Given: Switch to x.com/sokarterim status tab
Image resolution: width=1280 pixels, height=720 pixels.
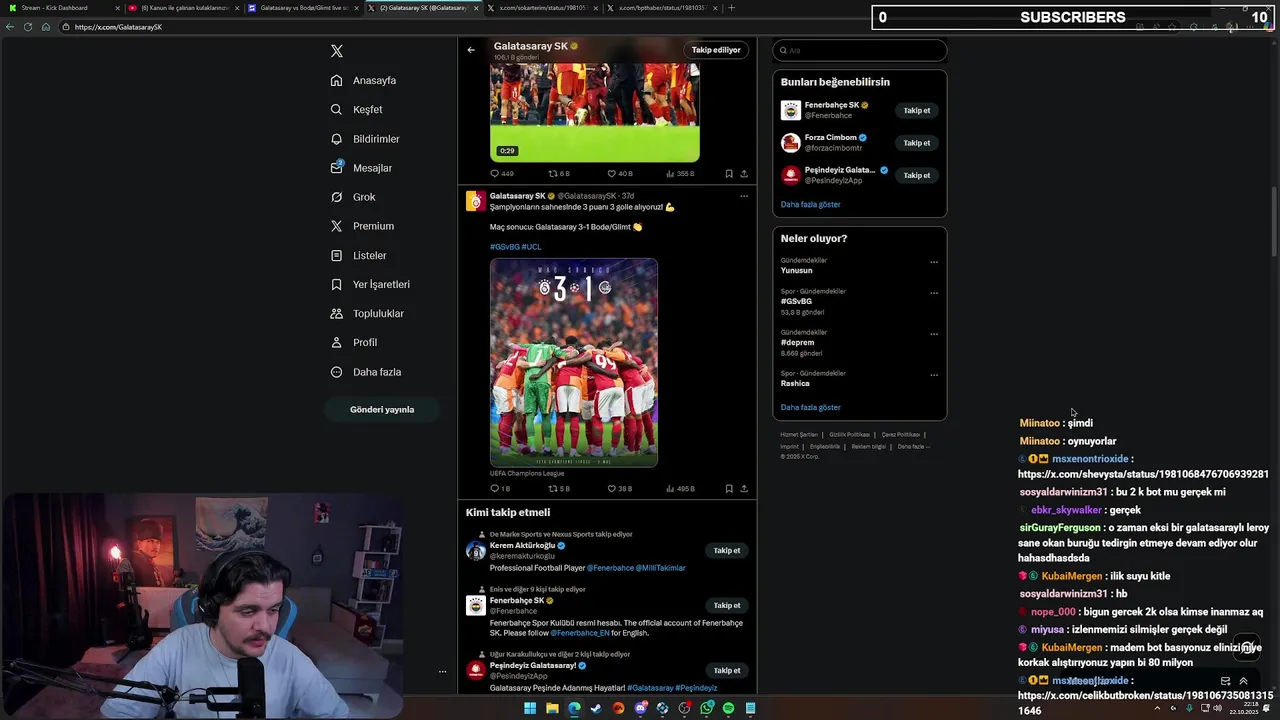Looking at the screenshot, I should (x=543, y=8).
